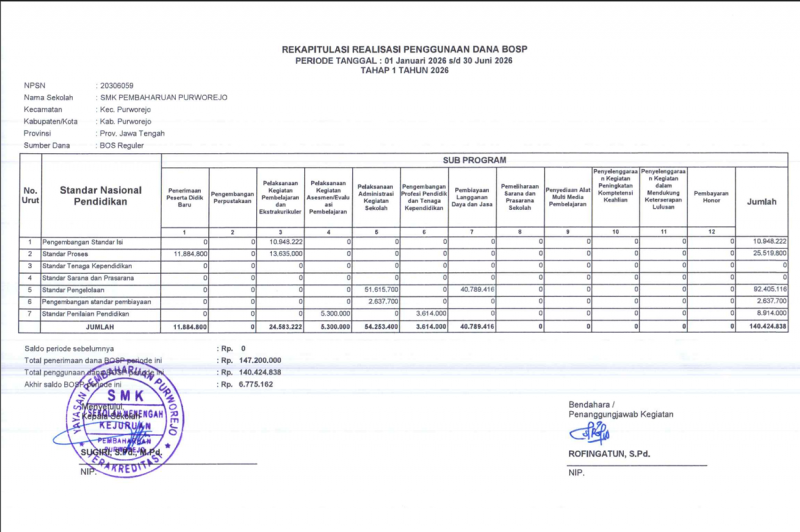Select "5.300.000" in the Standar Penilaian Pendidikan row
Image resolution: width=800 pixels, height=532 pixels.
(x=336, y=314)
